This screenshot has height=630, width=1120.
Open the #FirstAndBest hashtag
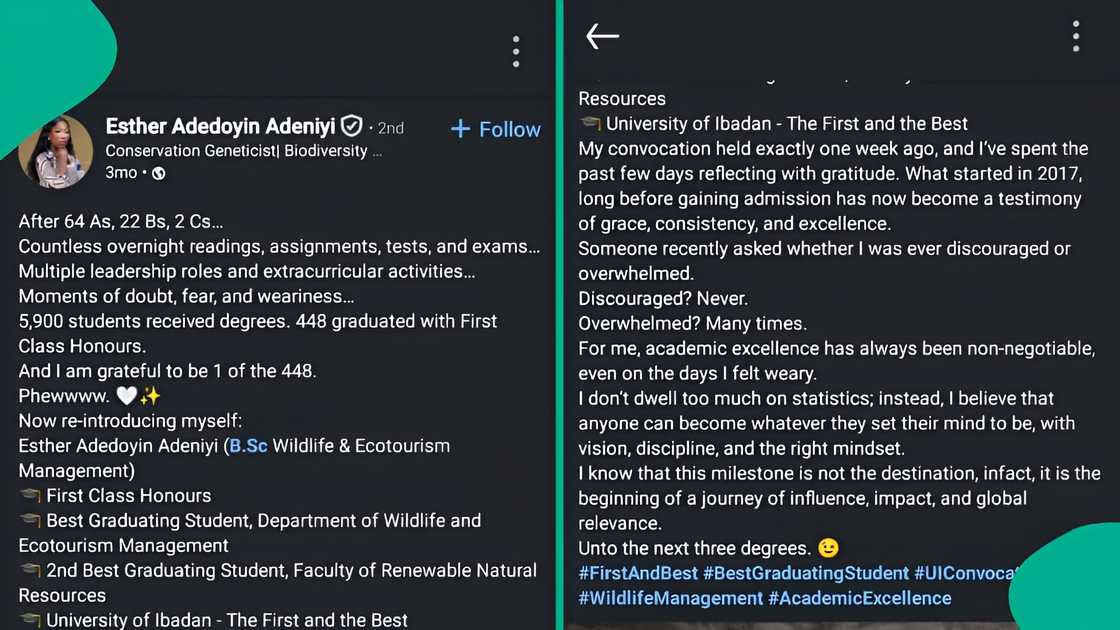tap(638, 573)
